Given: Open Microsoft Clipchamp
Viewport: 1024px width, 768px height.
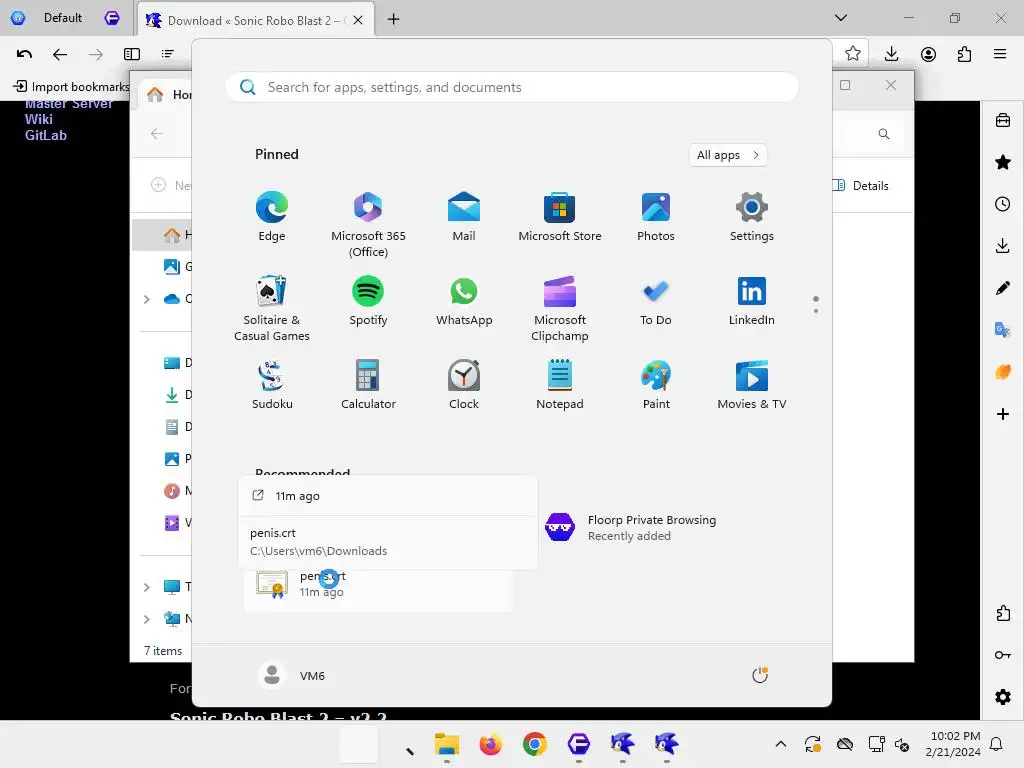Looking at the screenshot, I should pyautogui.click(x=560, y=308).
